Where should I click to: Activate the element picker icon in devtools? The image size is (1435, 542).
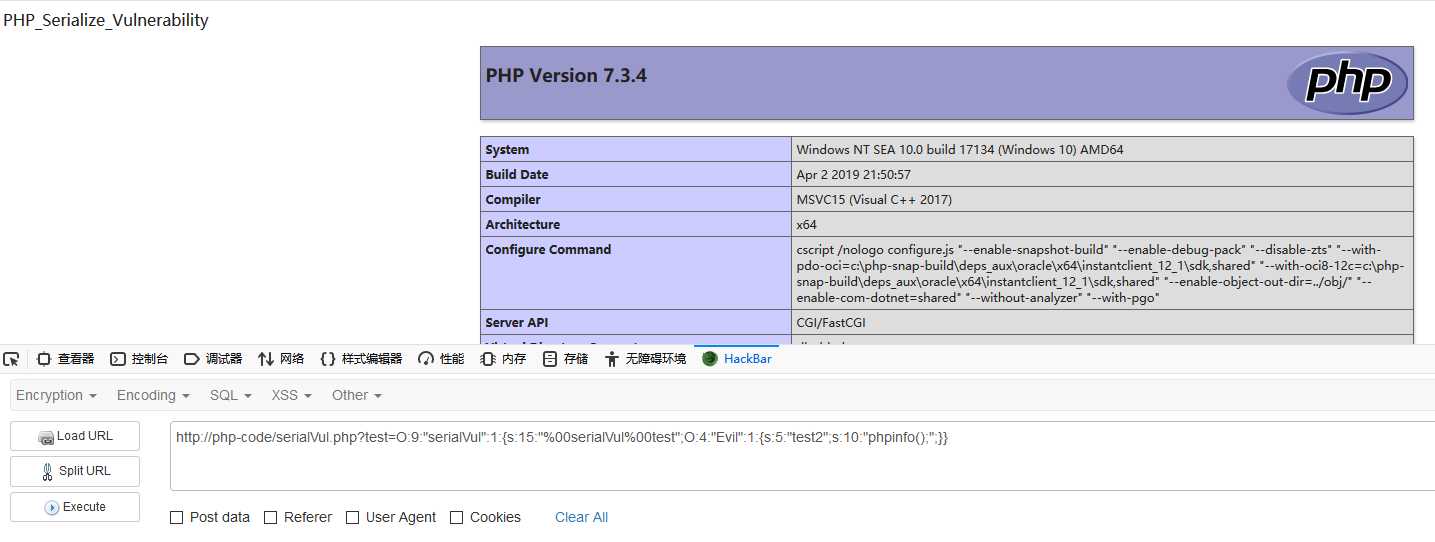[11, 359]
